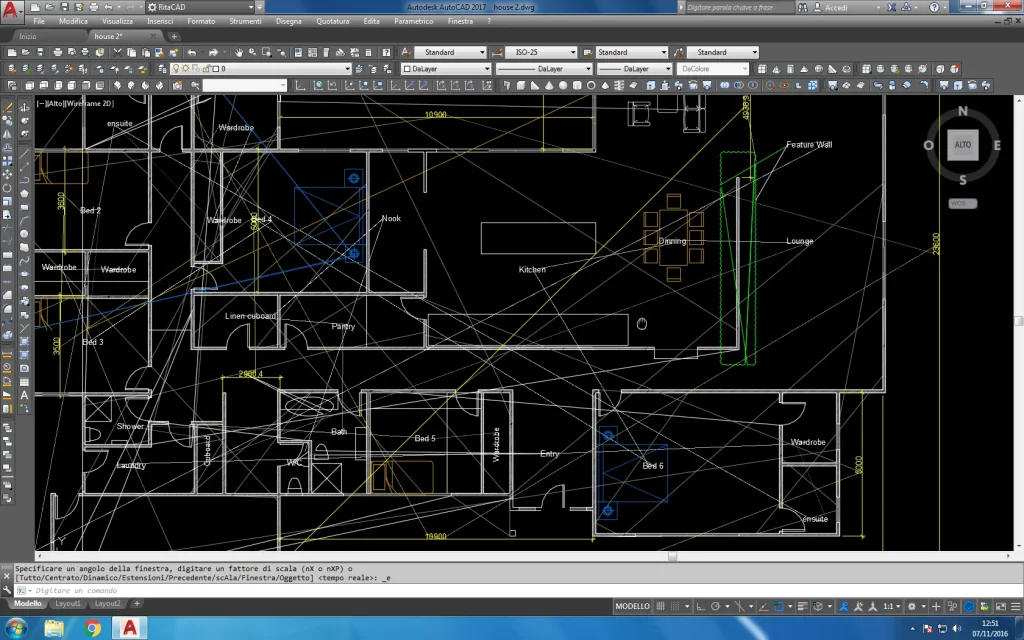
Task: Open the DaLayer color dropdown
Action: (487, 68)
